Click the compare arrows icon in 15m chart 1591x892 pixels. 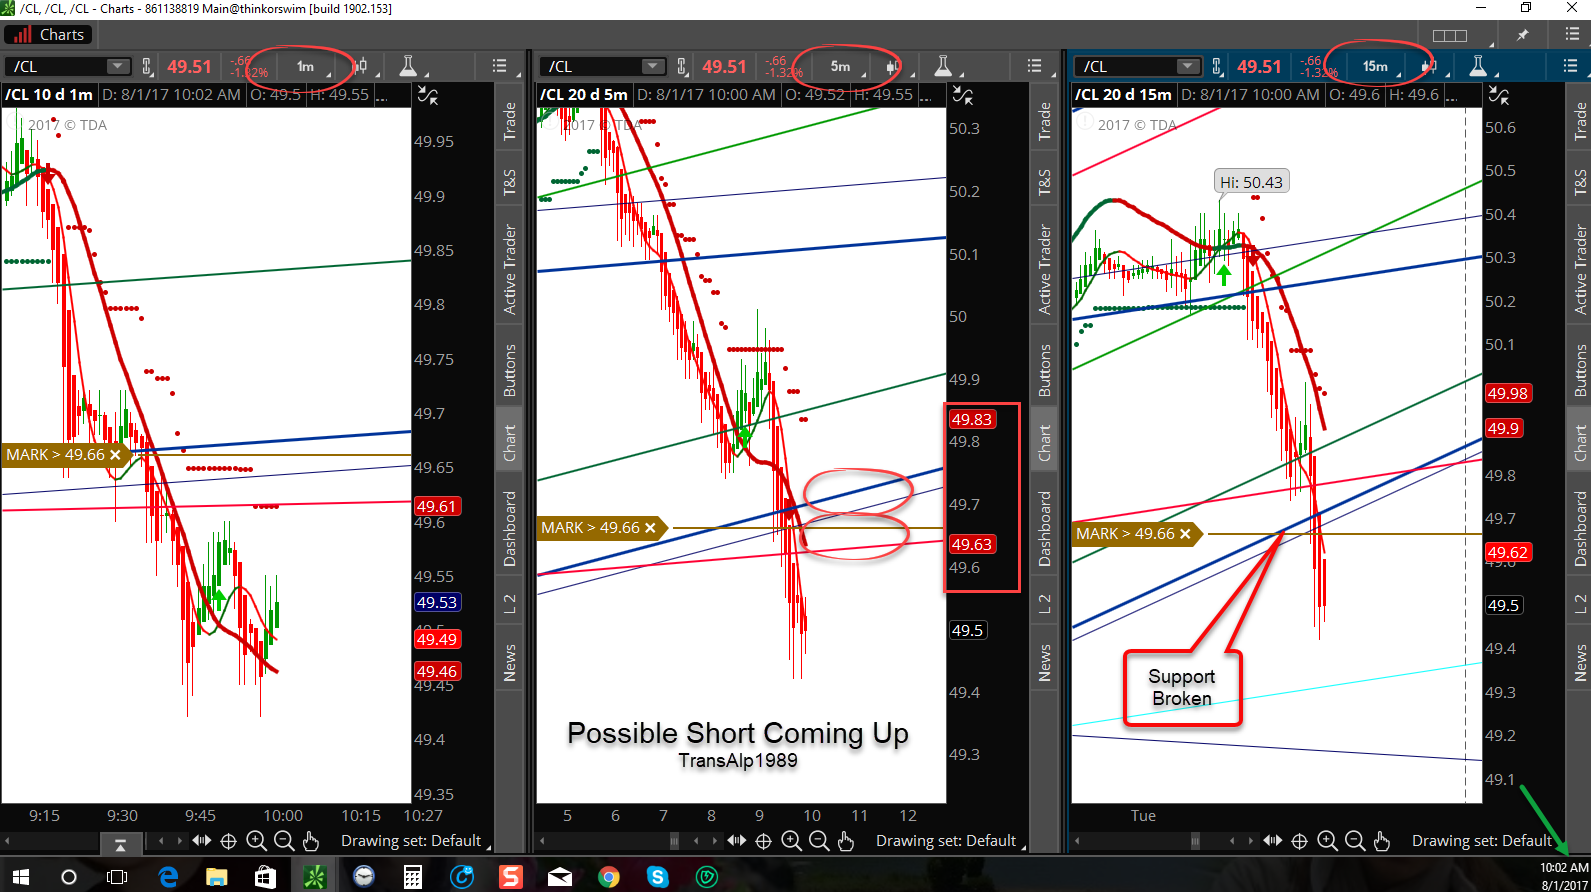[1499, 95]
